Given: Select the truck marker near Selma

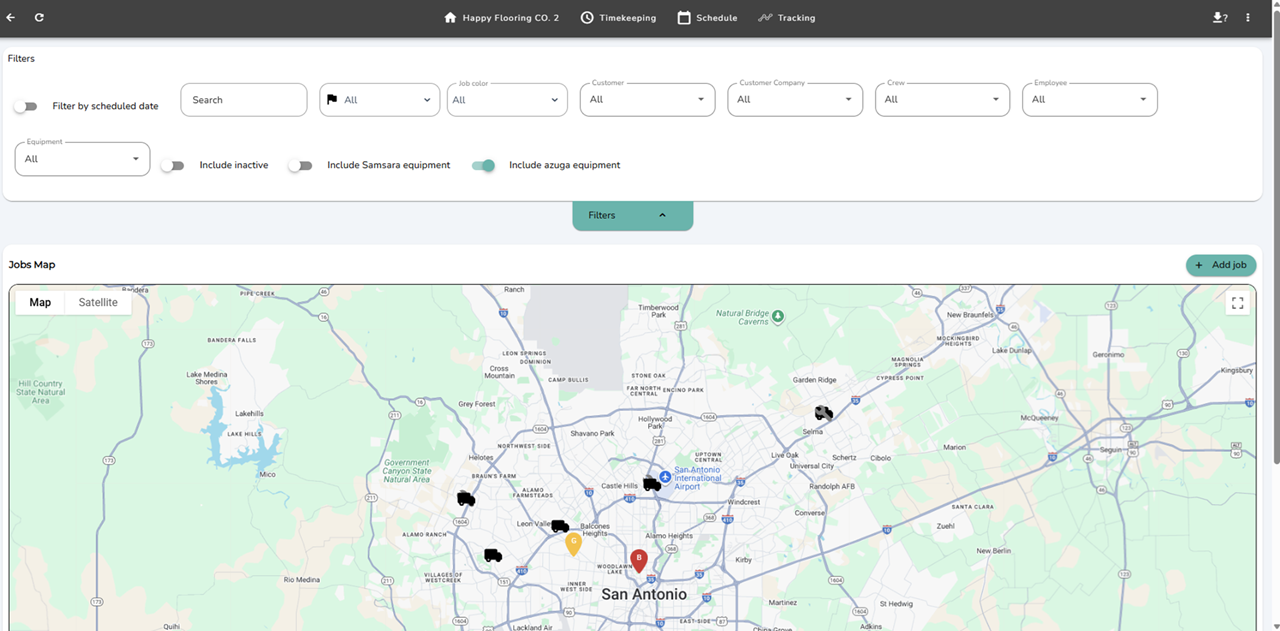Looking at the screenshot, I should (823, 413).
